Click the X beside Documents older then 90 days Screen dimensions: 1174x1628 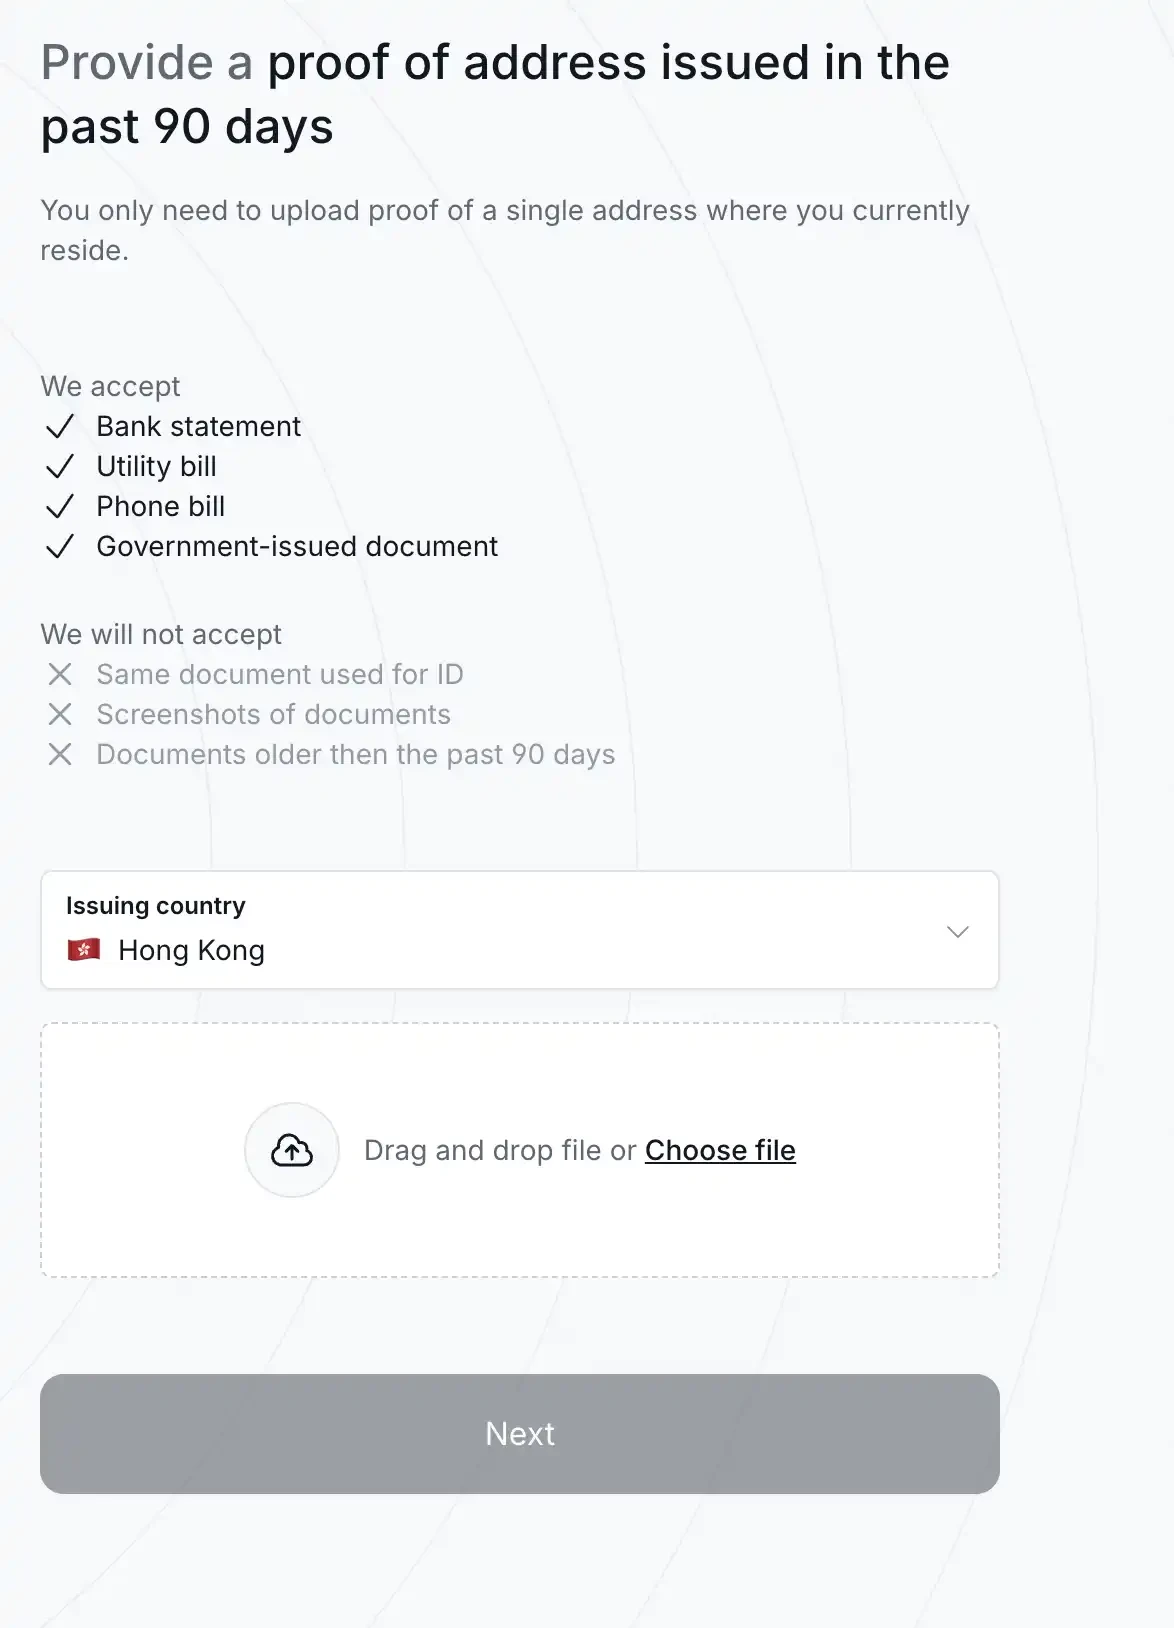click(x=61, y=754)
